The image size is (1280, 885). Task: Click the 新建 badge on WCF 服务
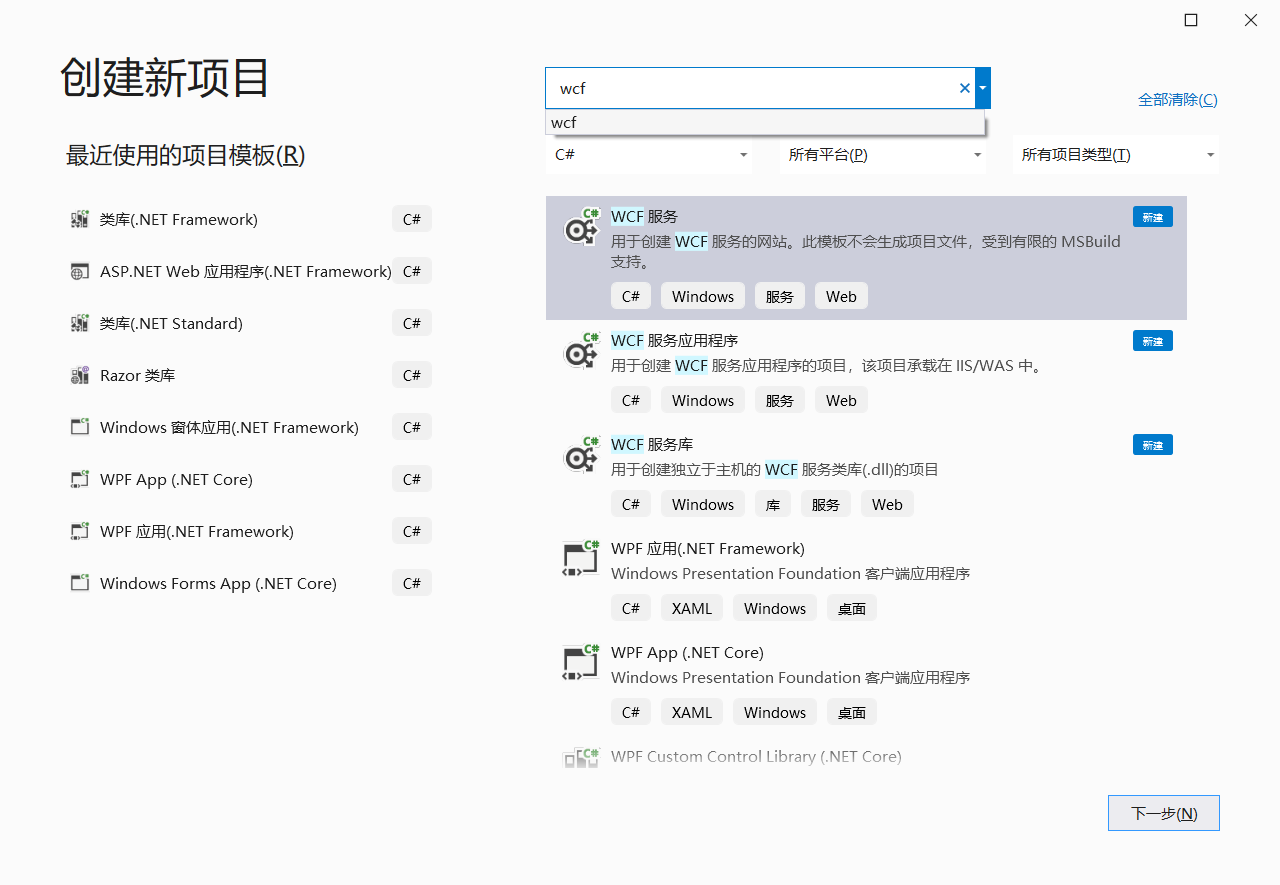[1153, 217]
